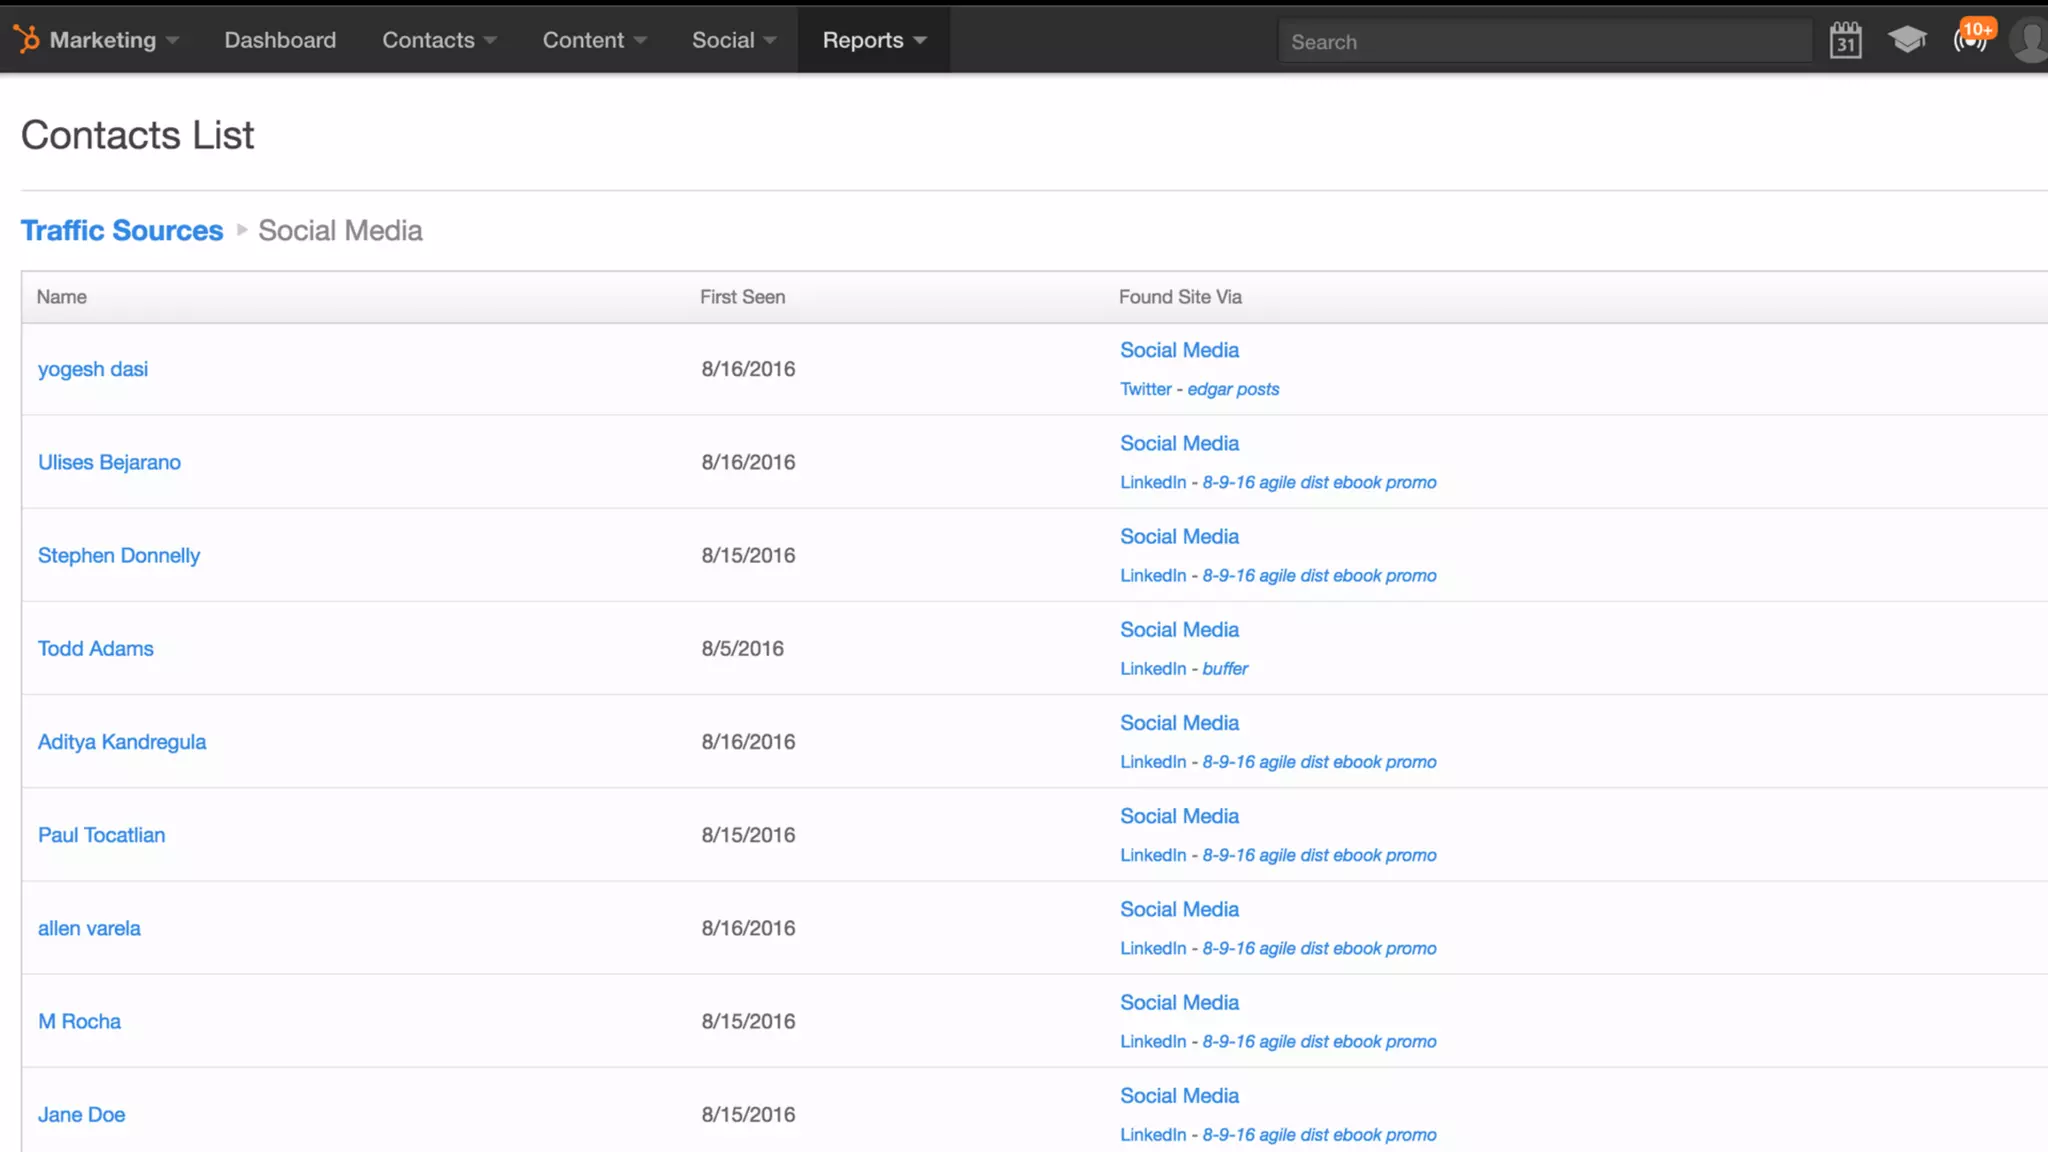Open the calendar icon in top bar
This screenshot has height=1152, width=2048.
pyautogui.click(x=1845, y=41)
